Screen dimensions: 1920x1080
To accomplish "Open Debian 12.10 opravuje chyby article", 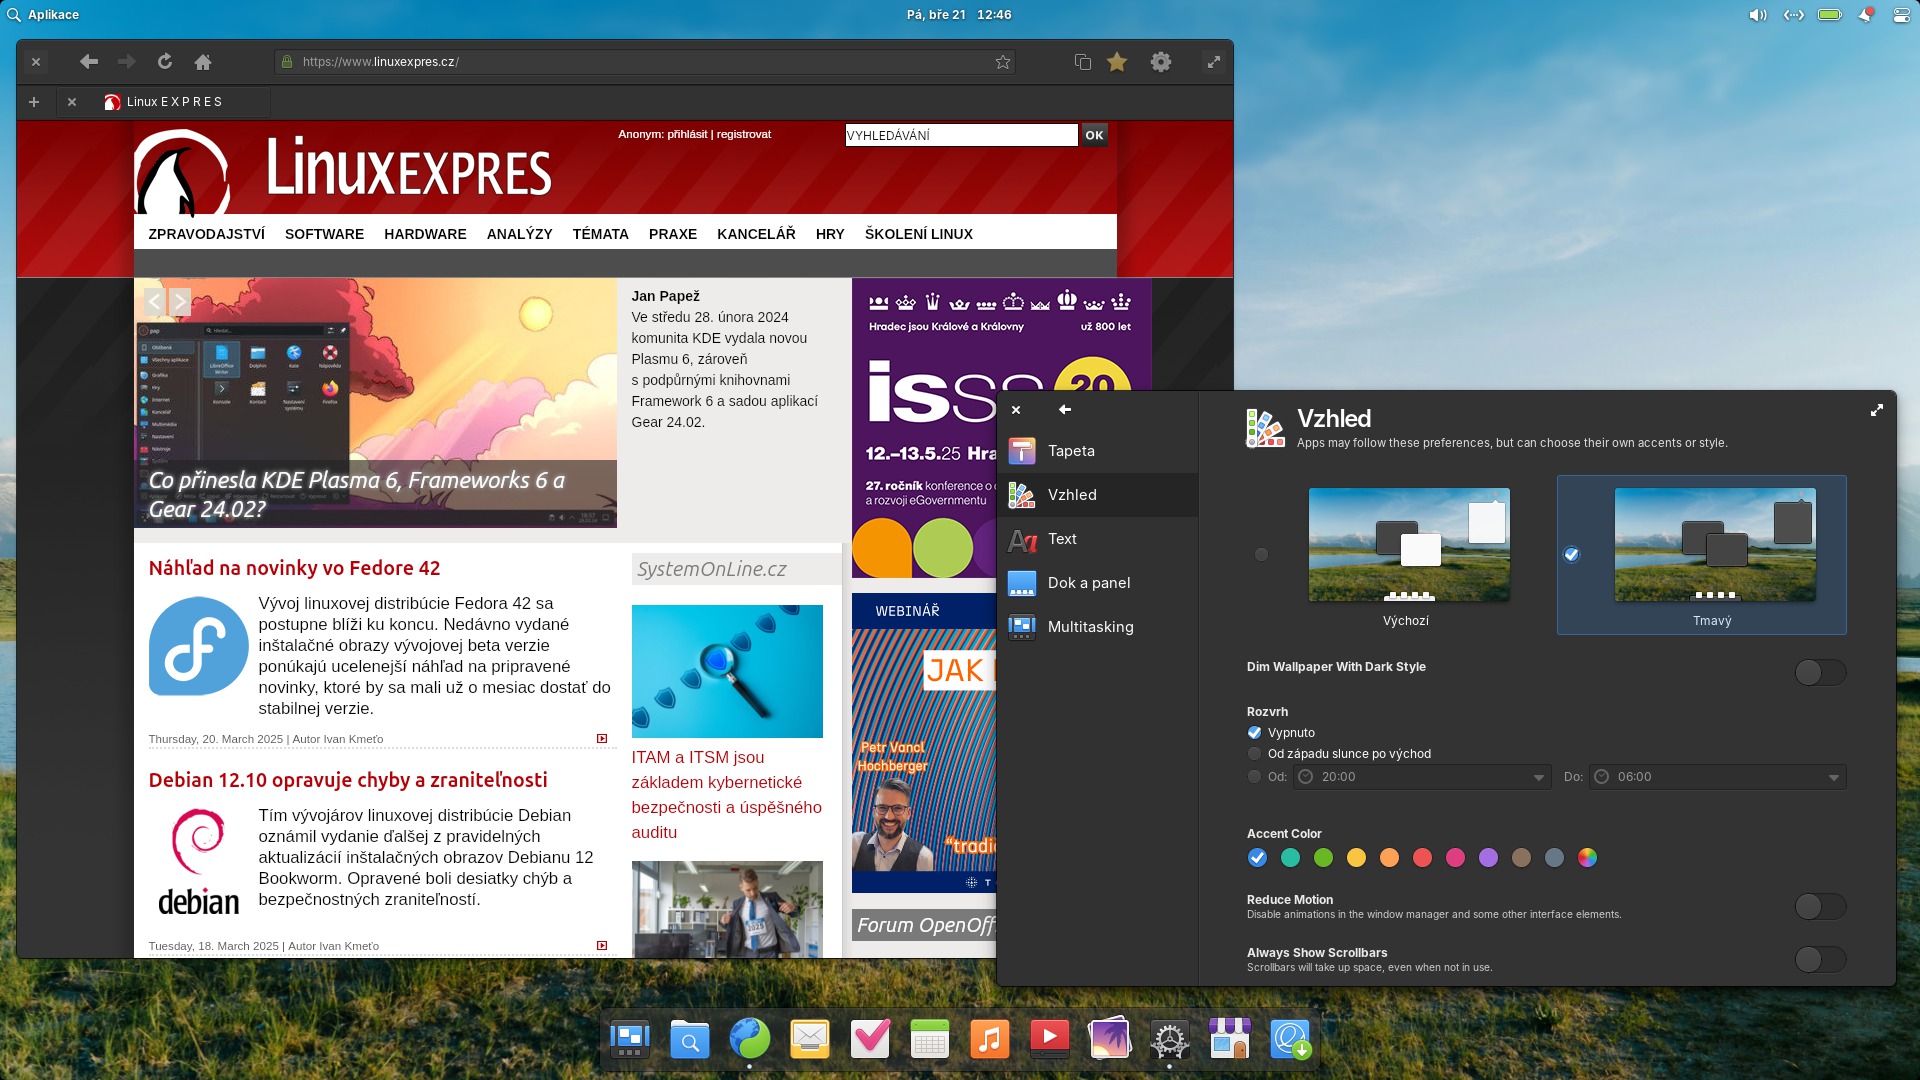I will [348, 780].
